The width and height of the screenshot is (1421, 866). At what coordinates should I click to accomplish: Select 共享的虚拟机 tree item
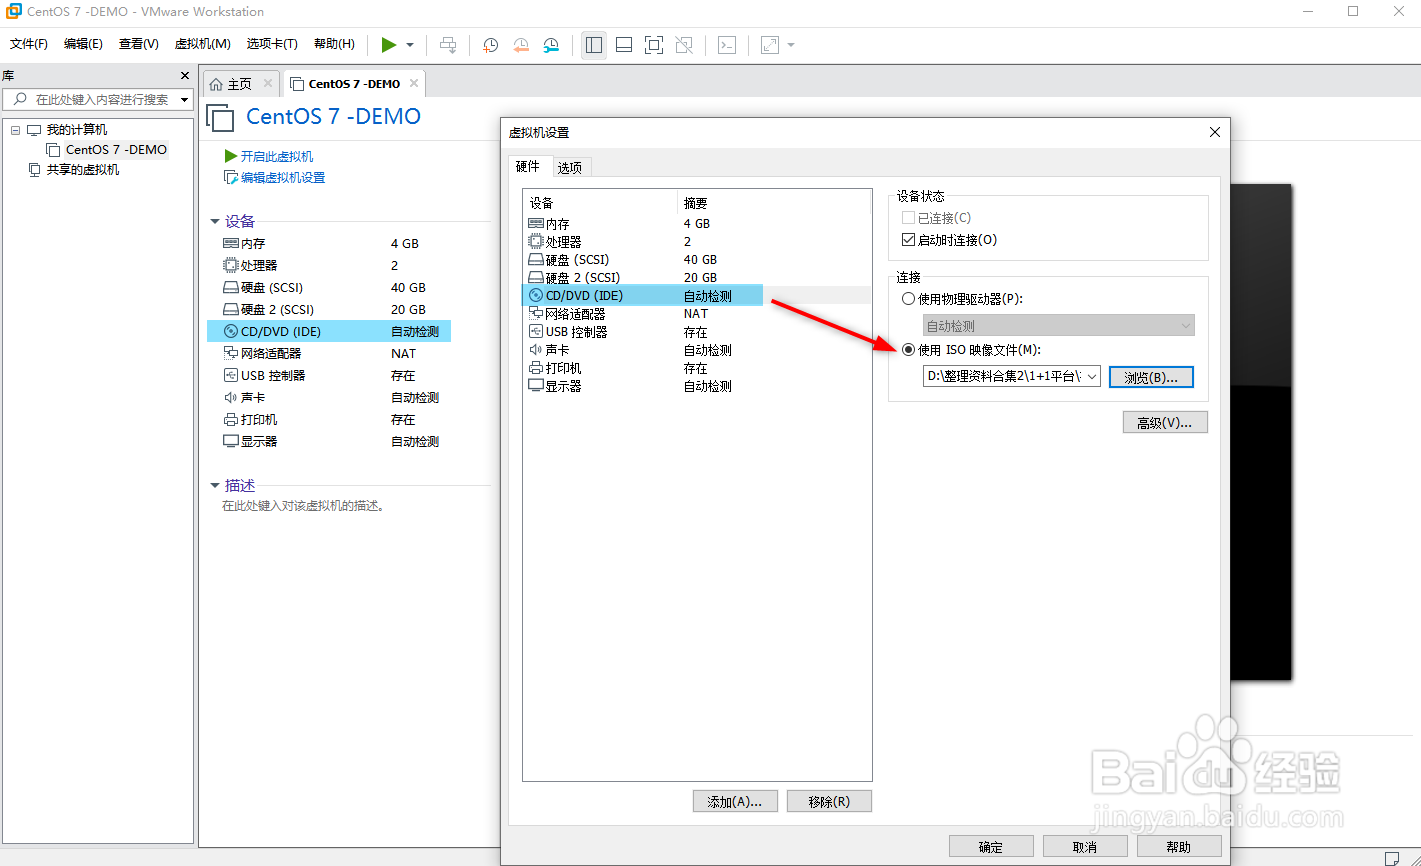click(82, 170)
